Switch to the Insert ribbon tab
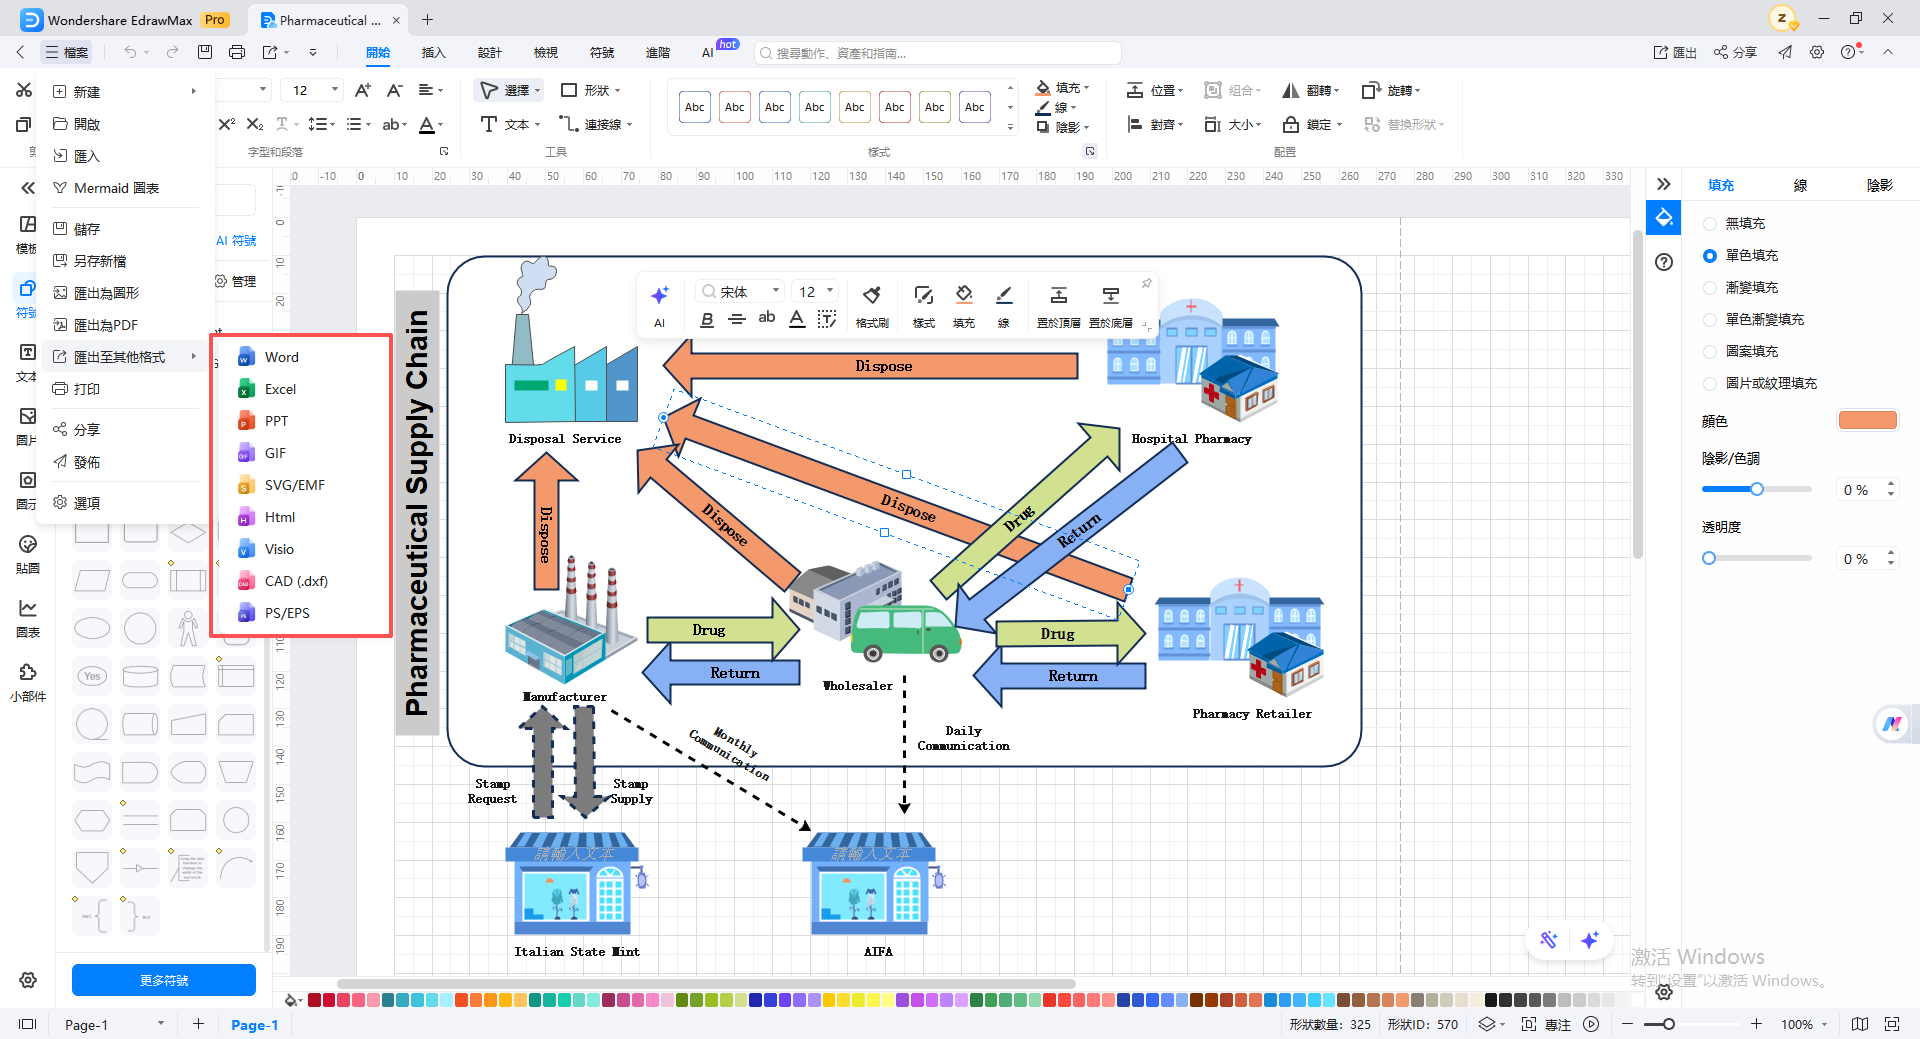Screen dimensions: 1920x1039 (x=433, y=52)
